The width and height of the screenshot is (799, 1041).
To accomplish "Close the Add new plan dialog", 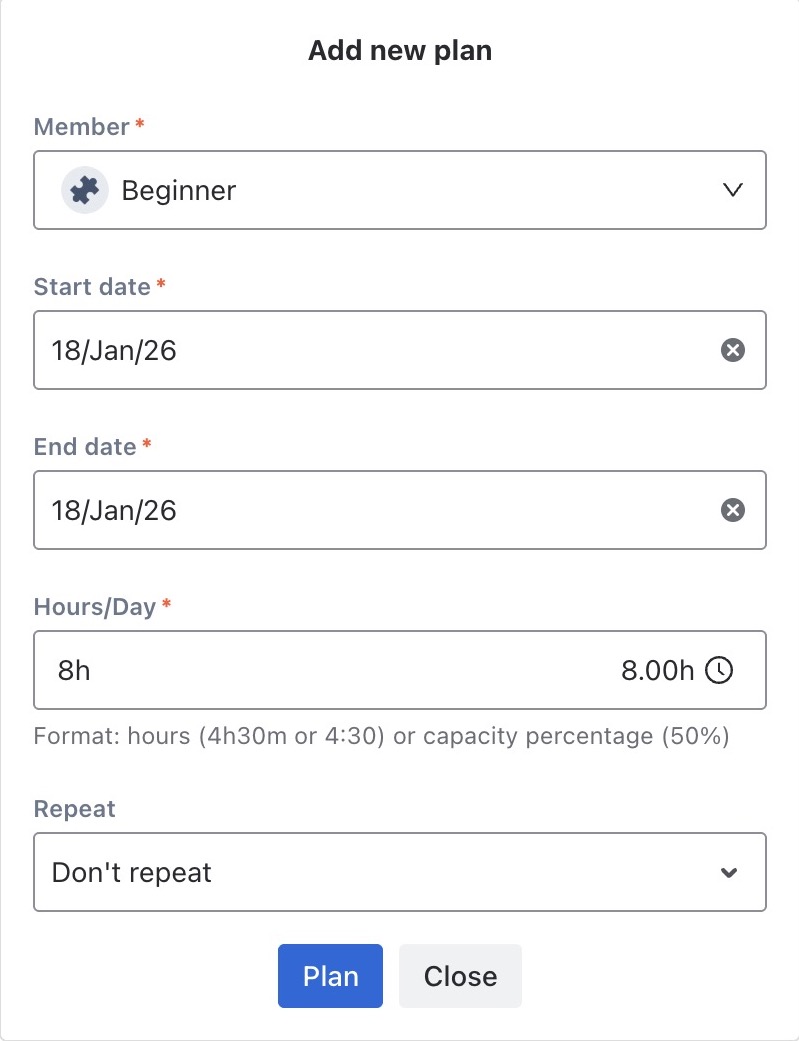I will (460, 976).
